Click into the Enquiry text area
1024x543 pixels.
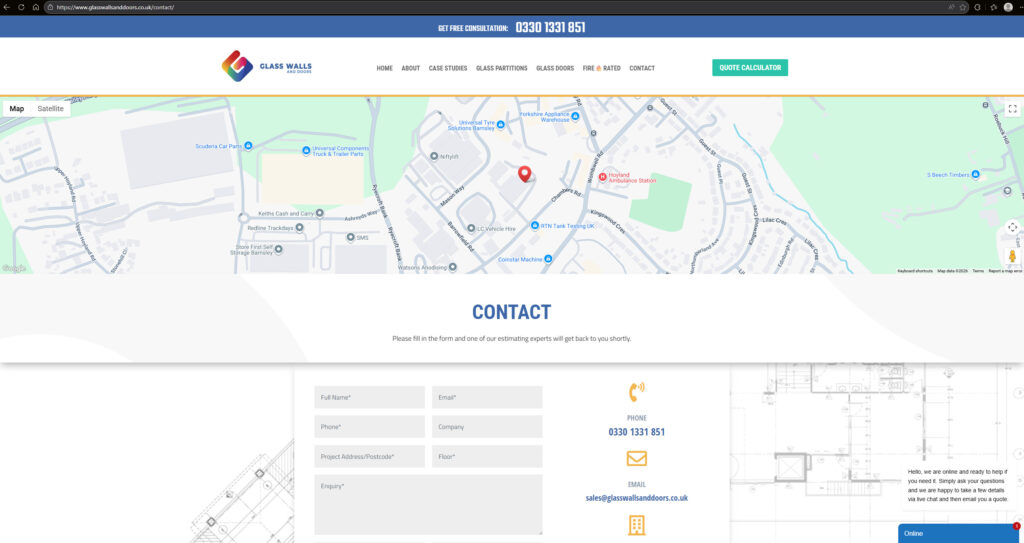[x=428, y=504]
